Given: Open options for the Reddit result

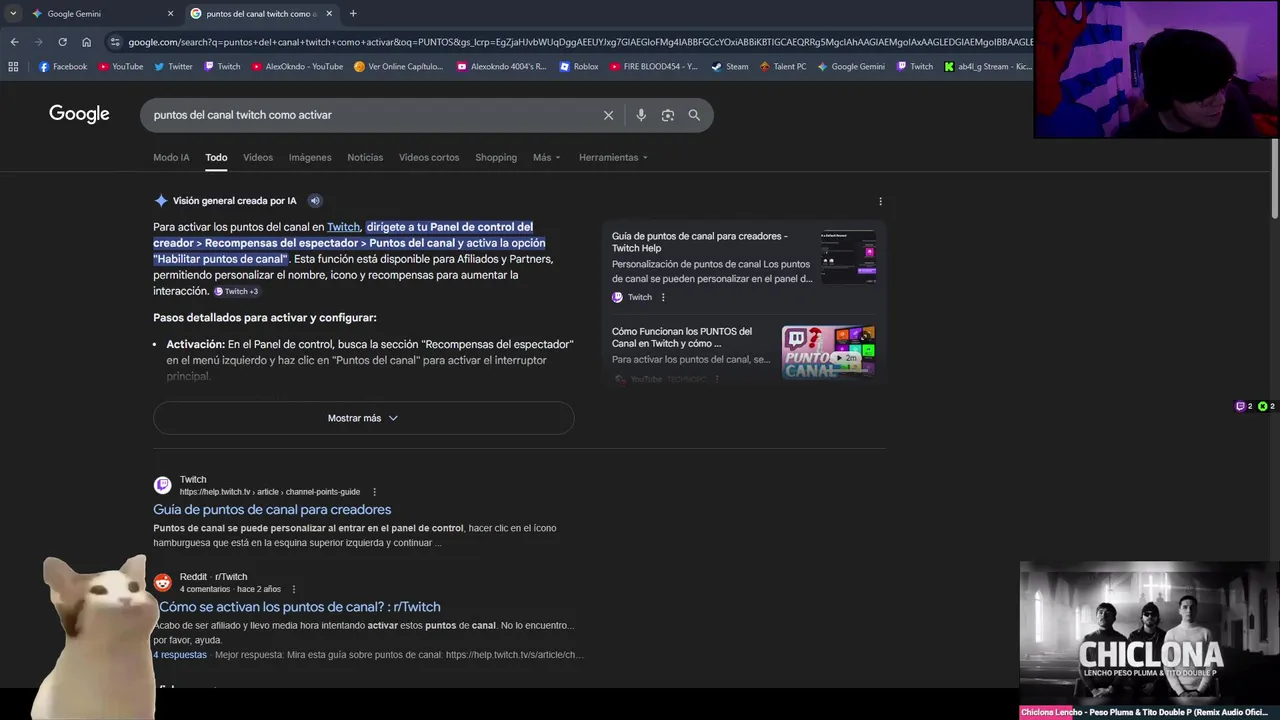Looking at the screenshot, I should [x=294, y=589].
